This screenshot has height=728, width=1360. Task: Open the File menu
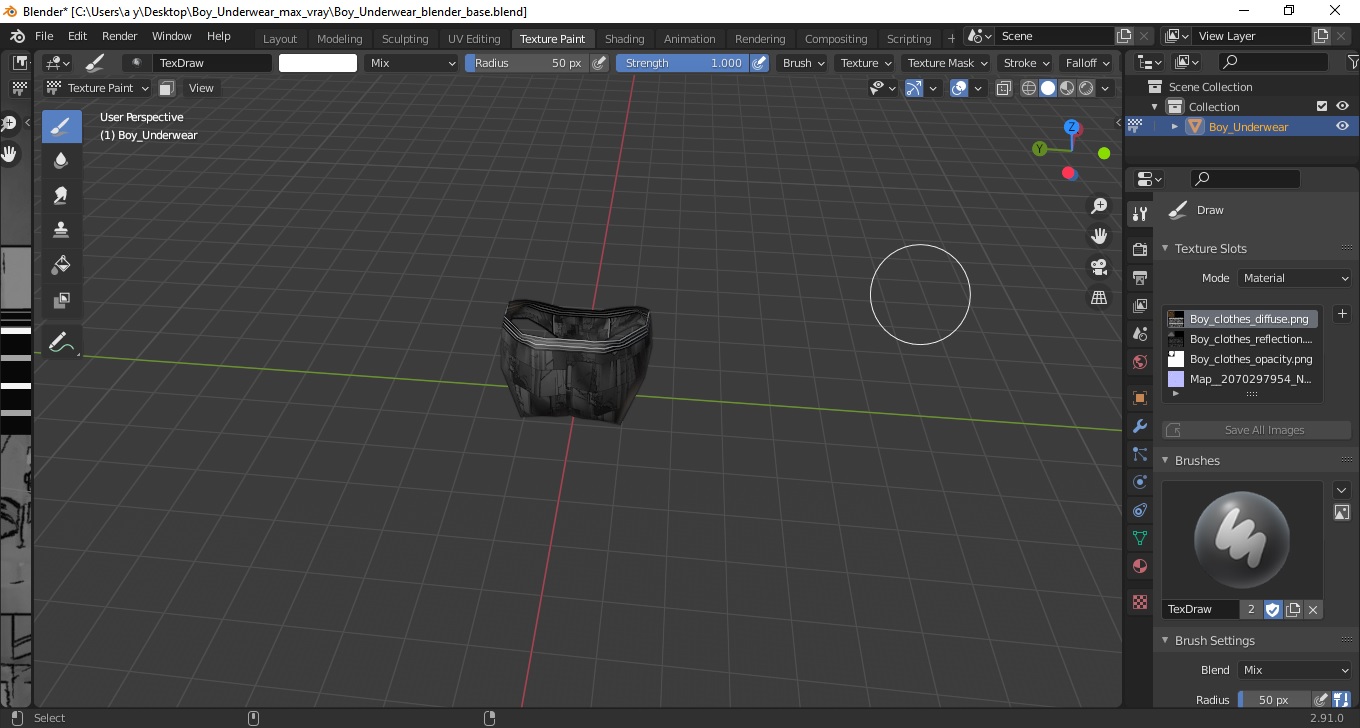tap(44, 36)
